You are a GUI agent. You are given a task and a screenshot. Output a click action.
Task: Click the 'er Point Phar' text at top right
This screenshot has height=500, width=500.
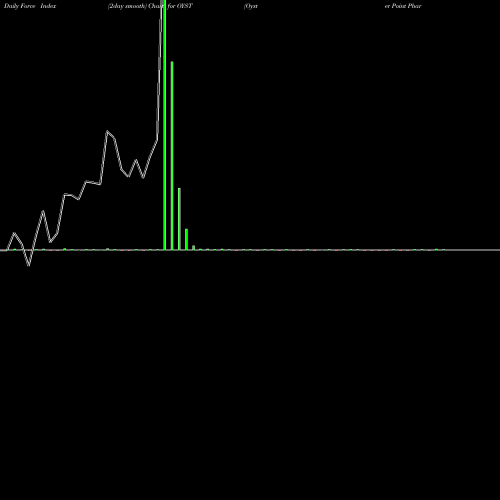[403, 6]
